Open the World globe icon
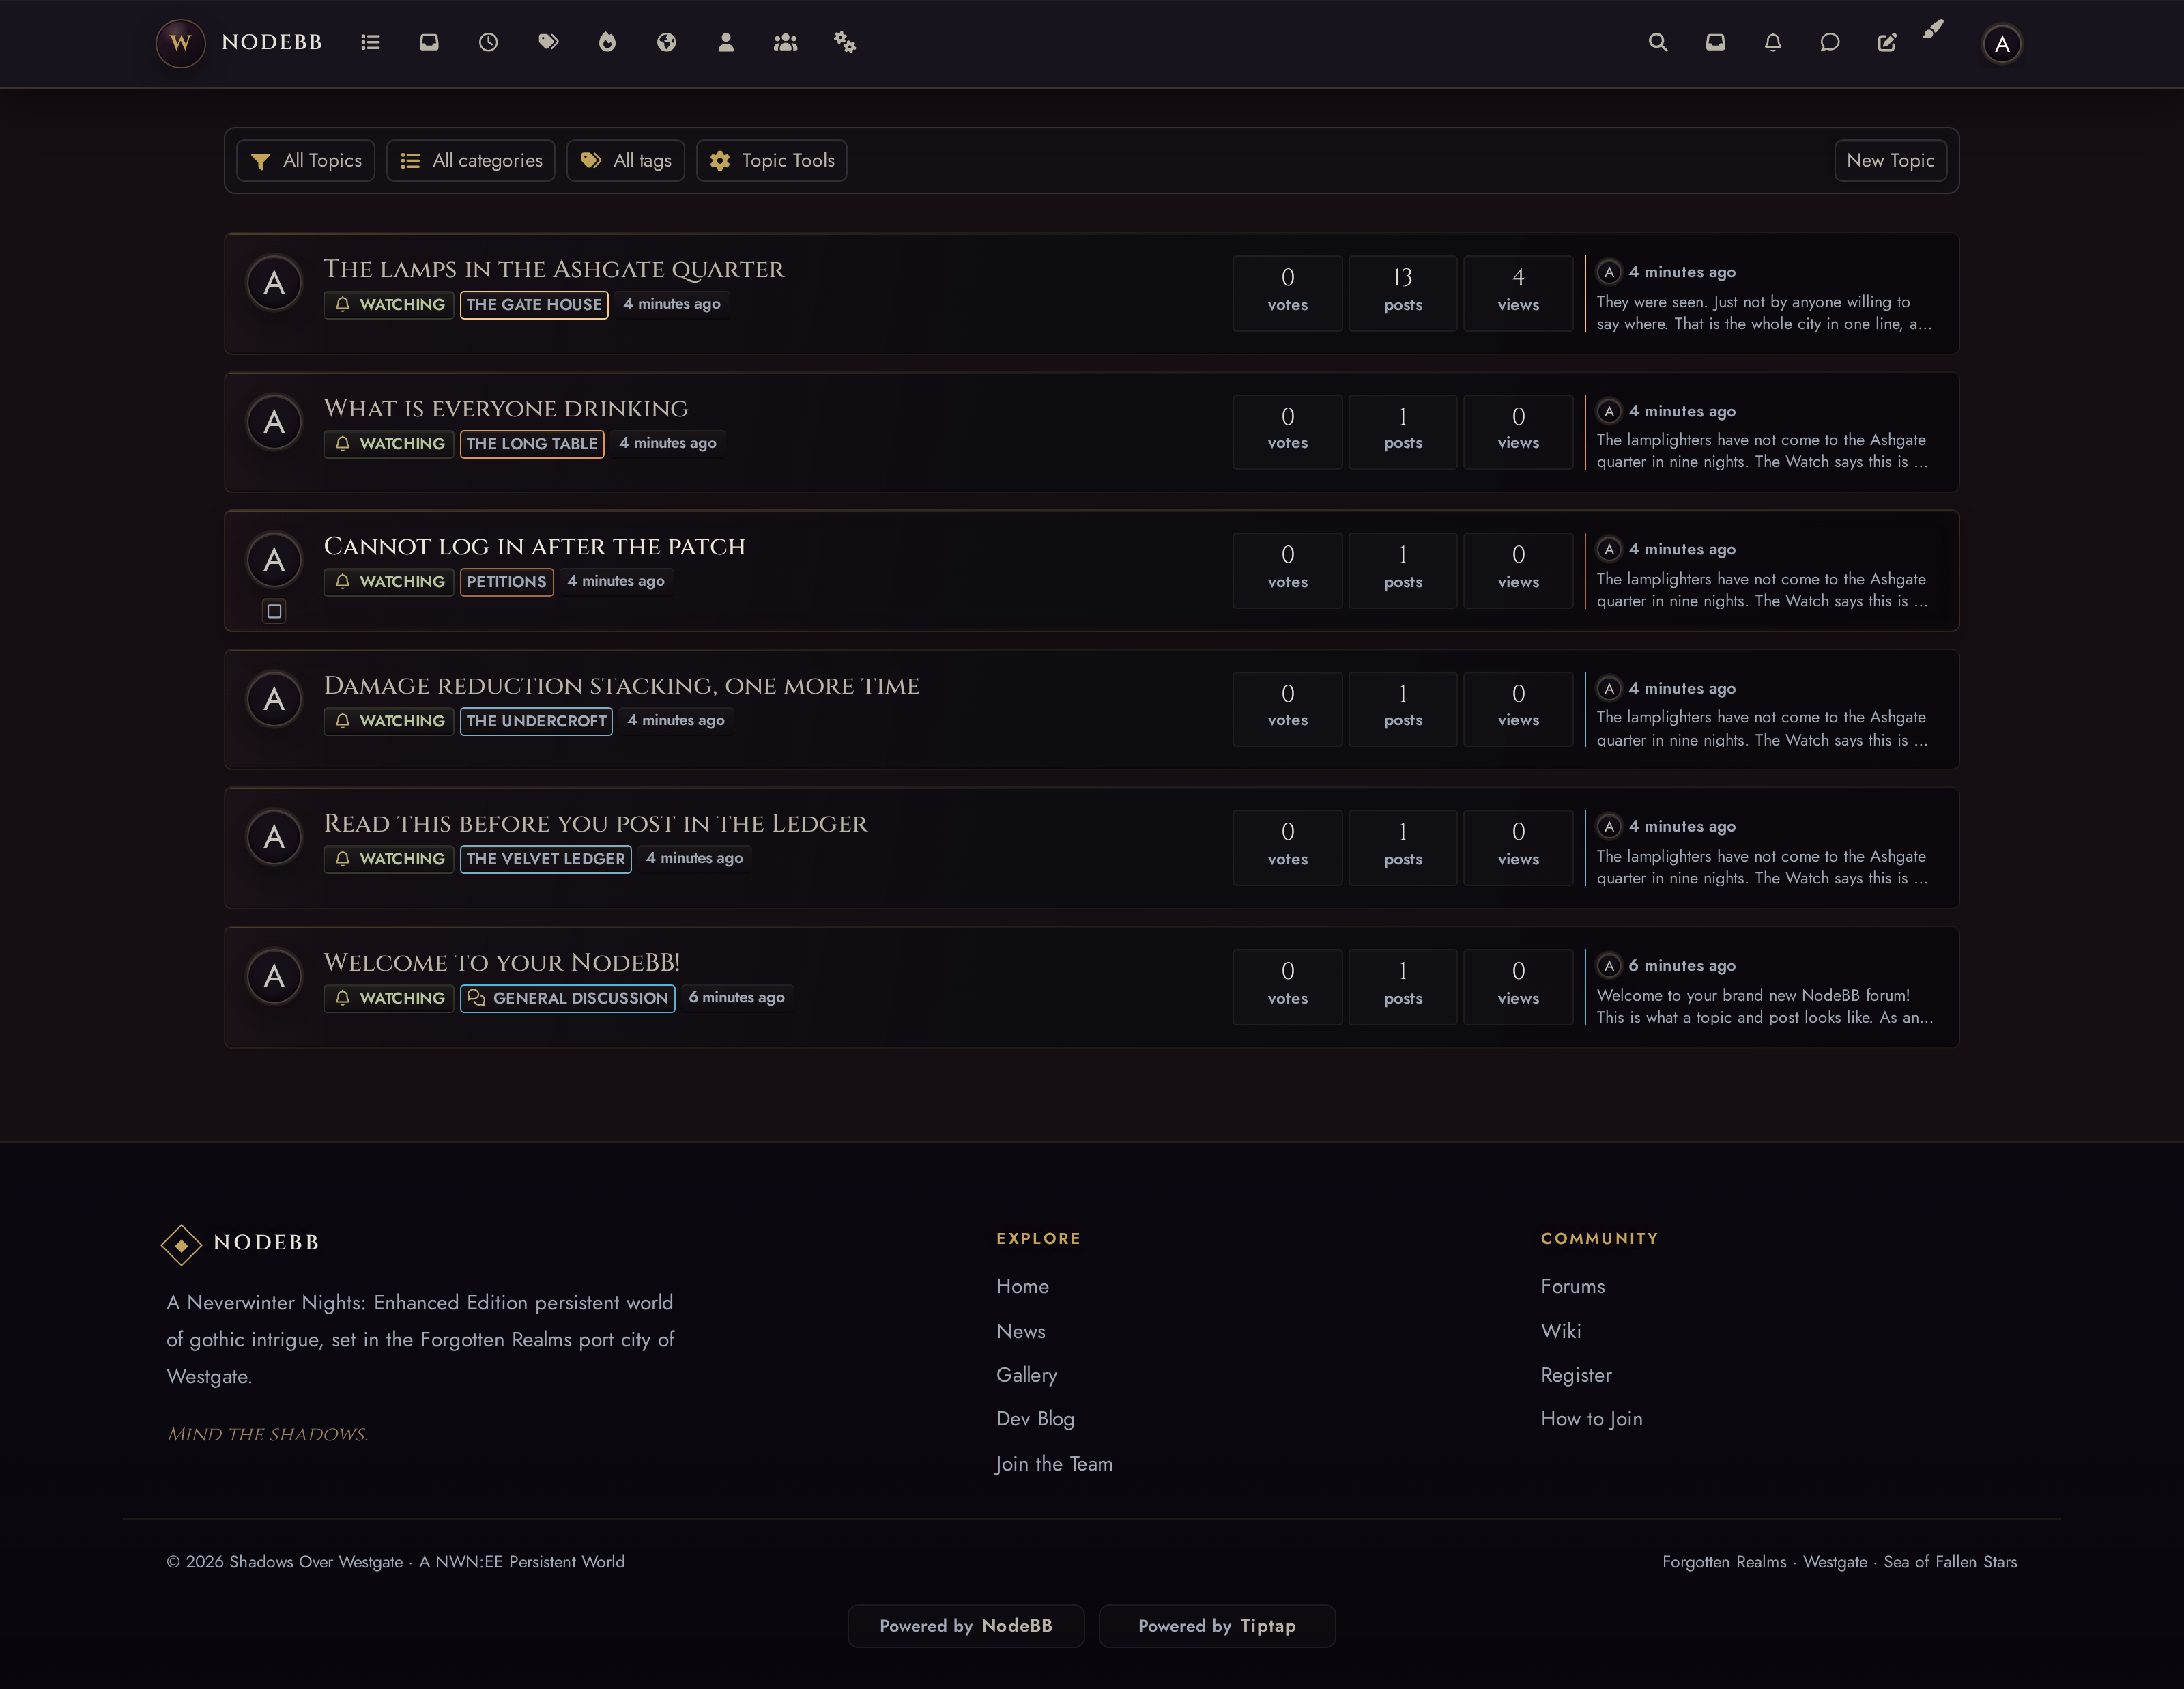 click(667, 42)
